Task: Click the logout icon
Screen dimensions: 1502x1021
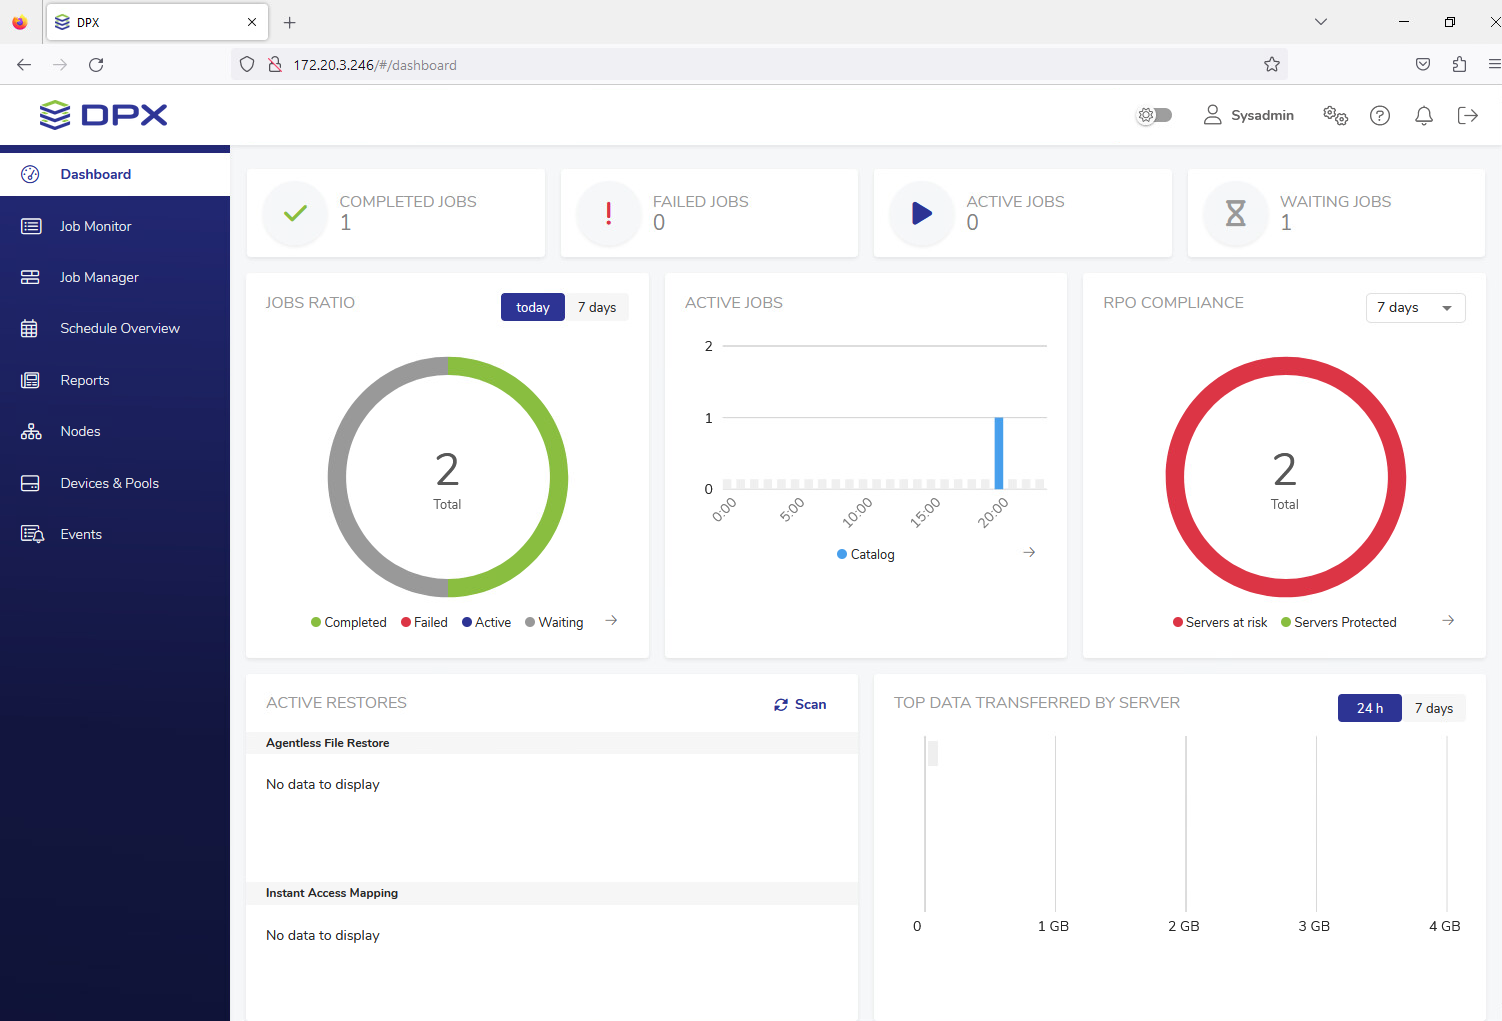Action: pos(1468,116)
